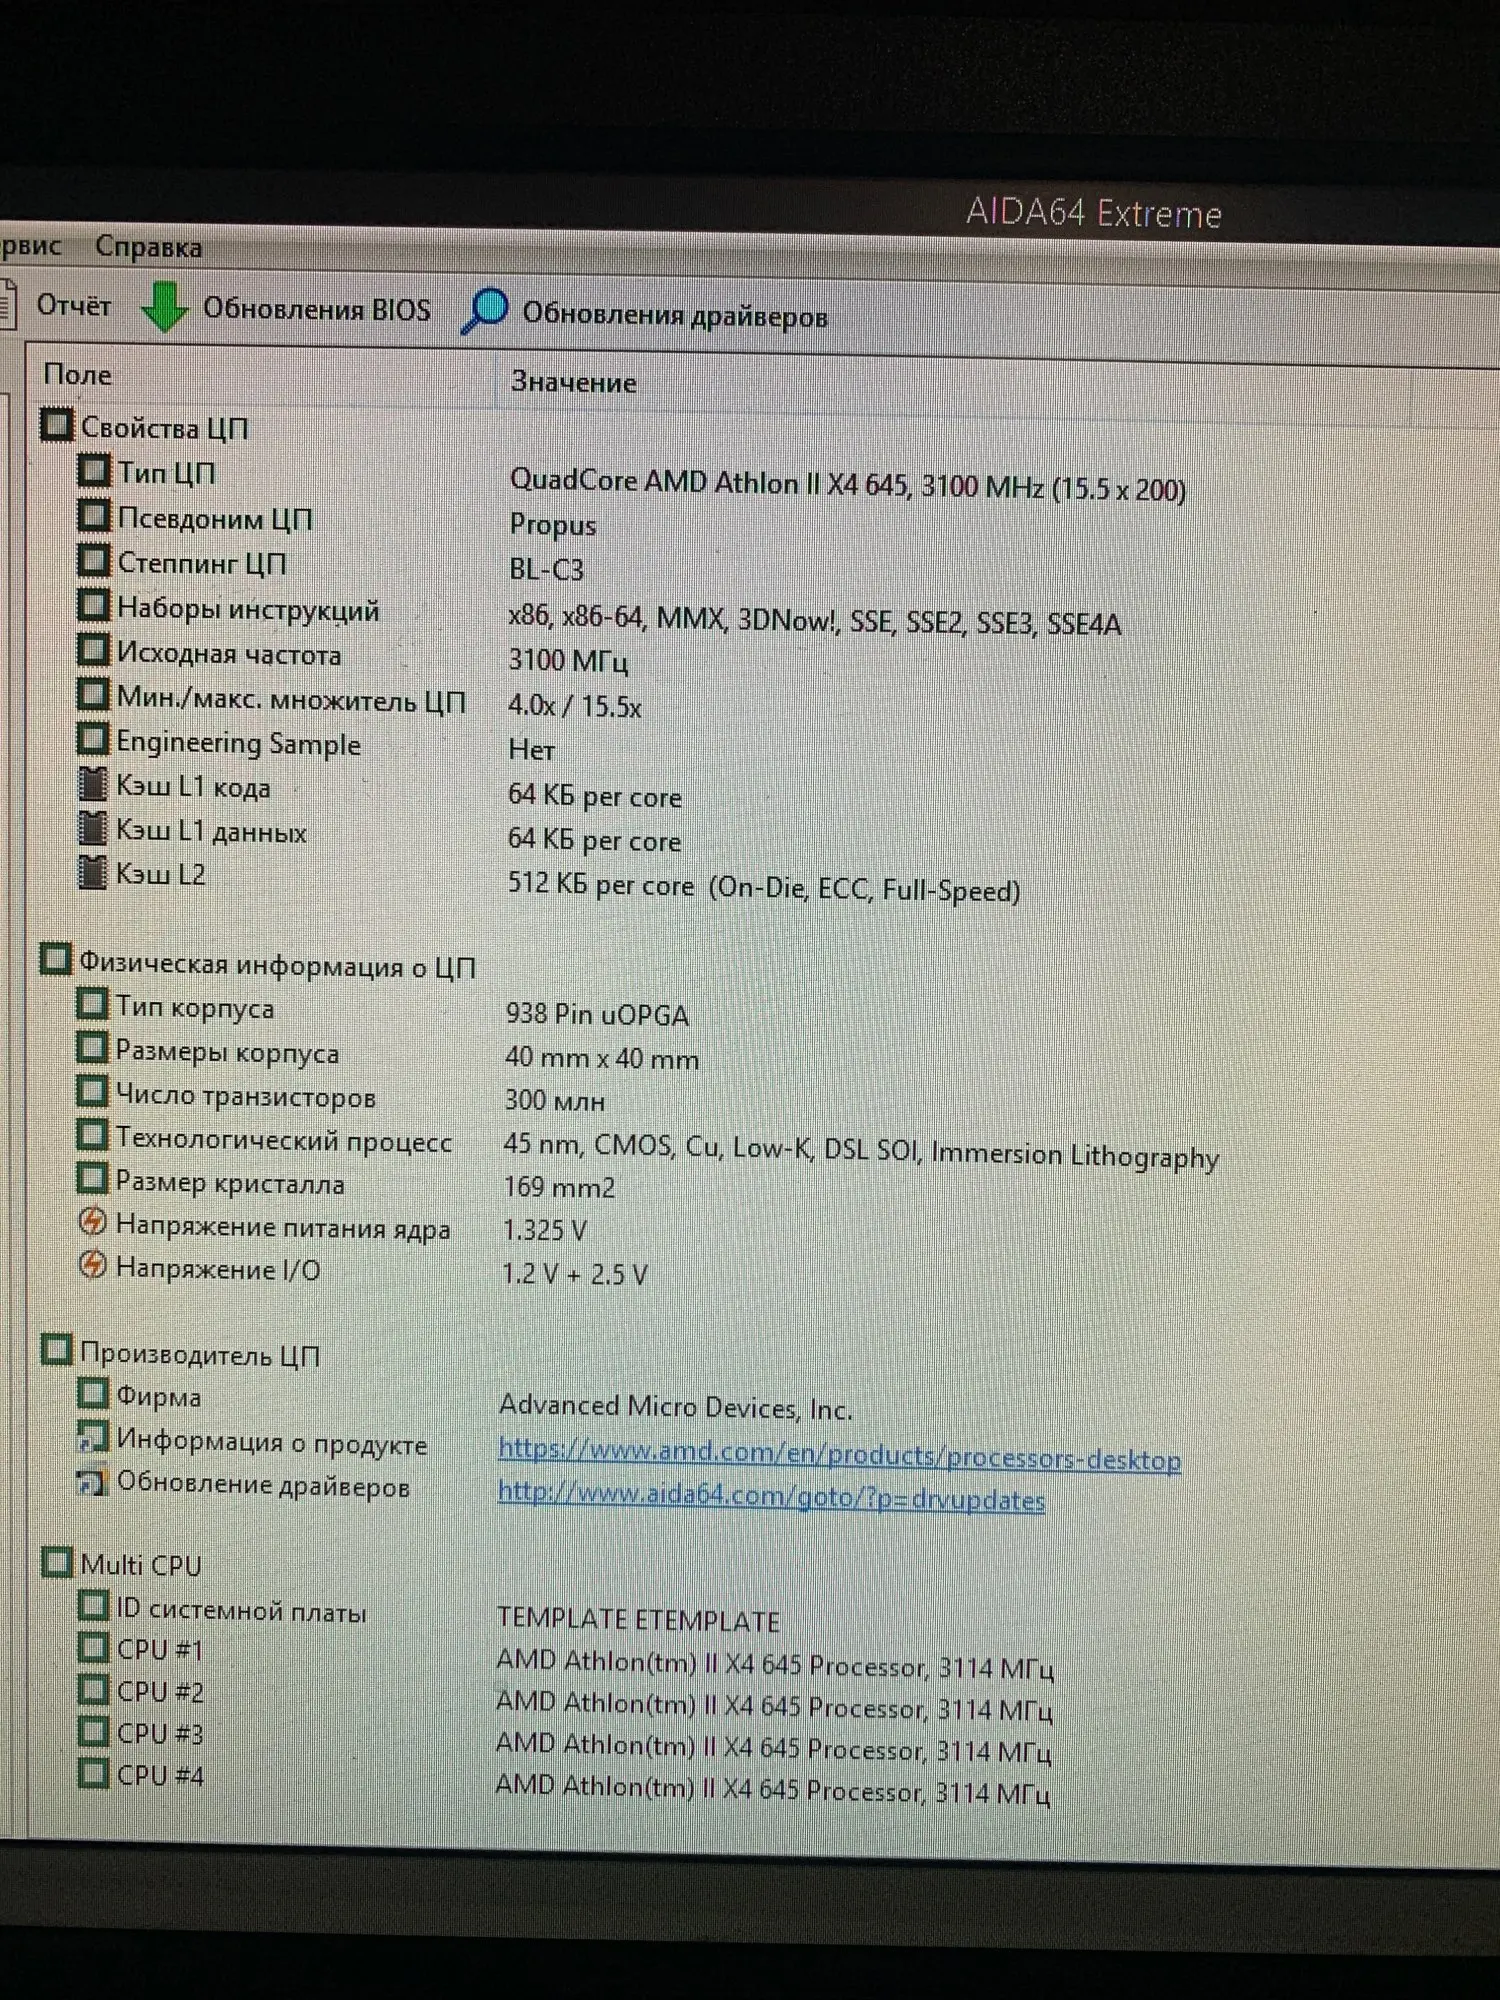Select the '938 Pin uOPGA' value

click(x=597, y=1014)
